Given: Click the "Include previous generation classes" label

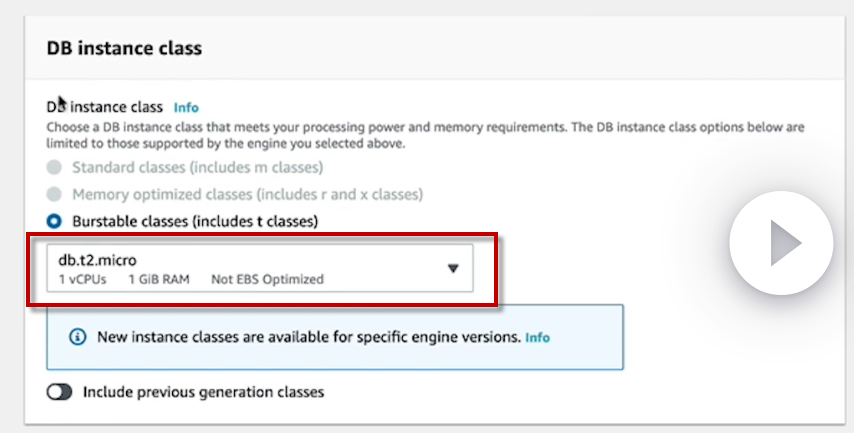Looking at the screenshot, I should (203, 392).
